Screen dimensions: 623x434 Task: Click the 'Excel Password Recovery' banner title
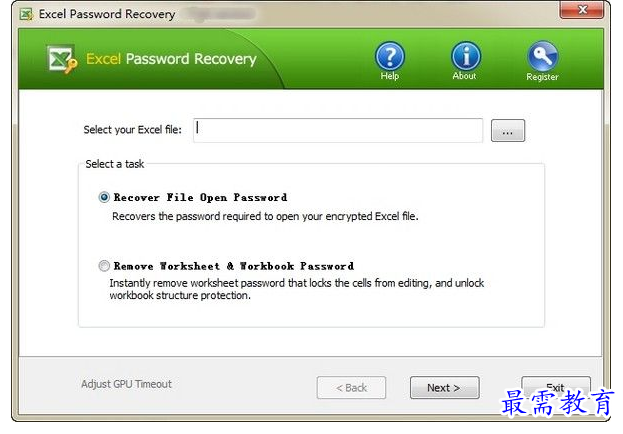click(x=171, y=59)
